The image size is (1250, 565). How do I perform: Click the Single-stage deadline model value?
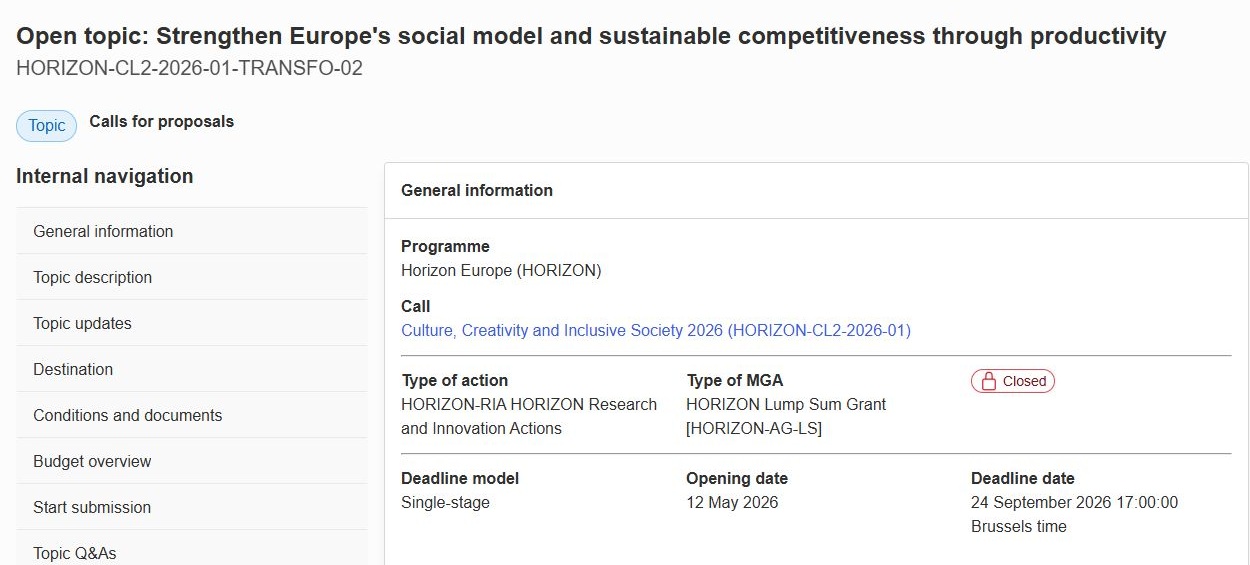pyautogui.click(x=446, y=502)
